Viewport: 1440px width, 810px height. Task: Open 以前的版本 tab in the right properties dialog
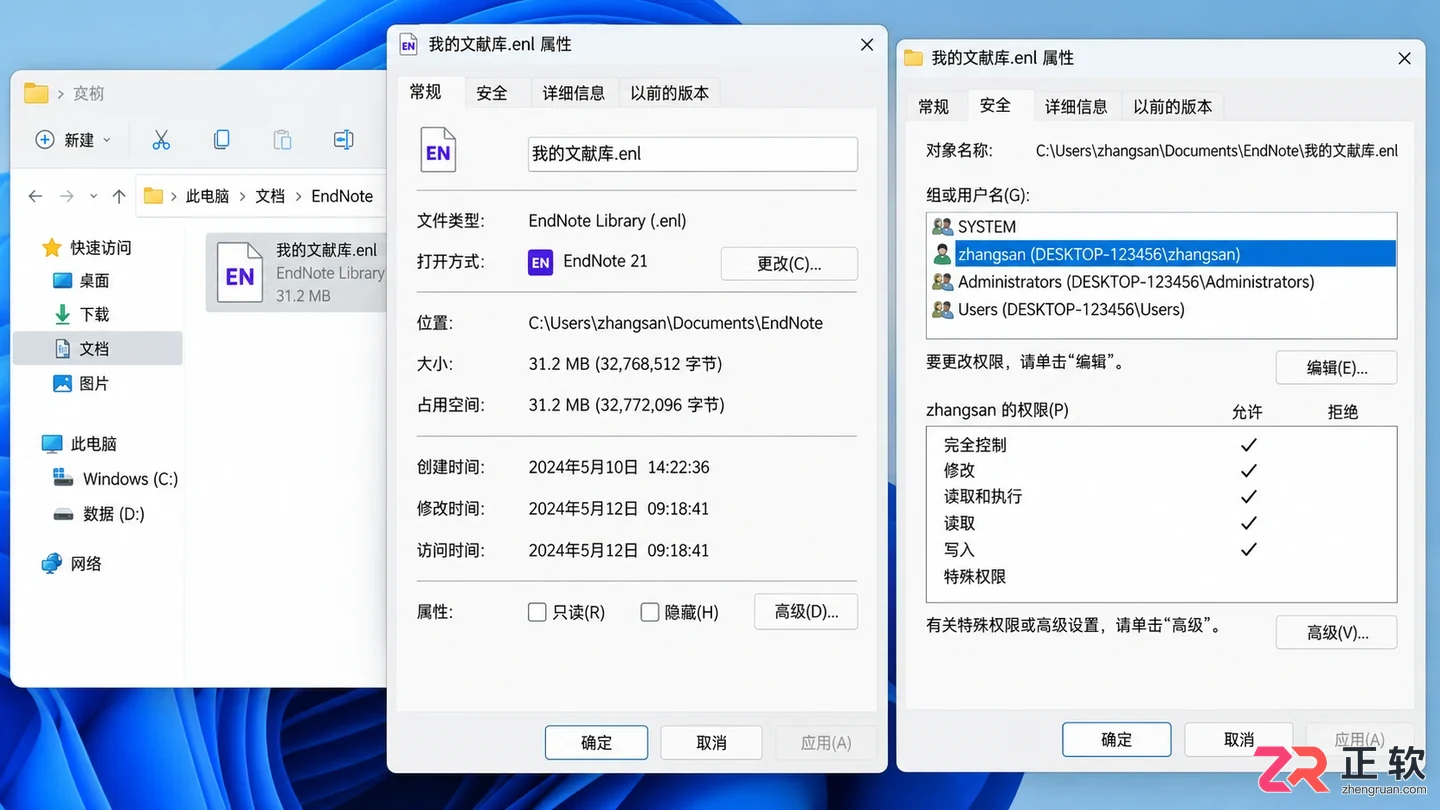1173,106
